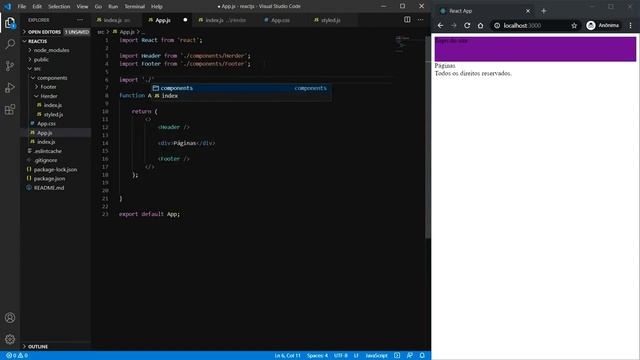The image size is (640, 360).
Task: Open README.md in the explorer
Action: coord(49,188)
